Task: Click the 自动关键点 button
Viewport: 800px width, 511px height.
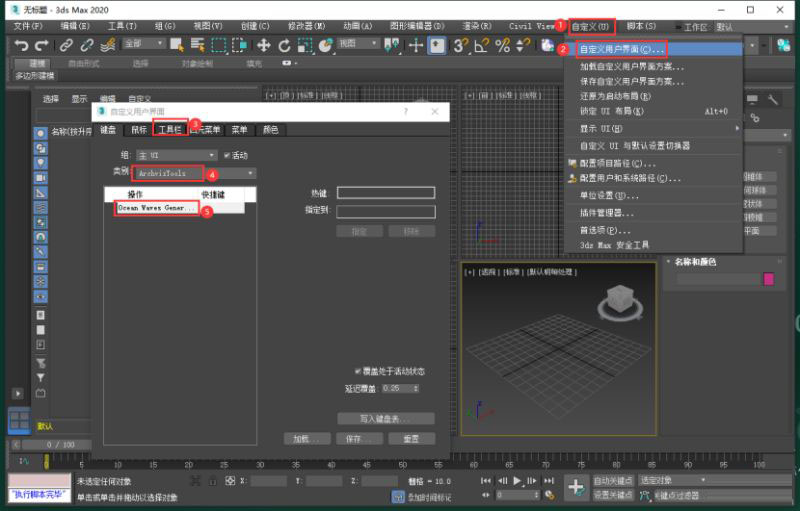Action: click(x=613, y=480)
